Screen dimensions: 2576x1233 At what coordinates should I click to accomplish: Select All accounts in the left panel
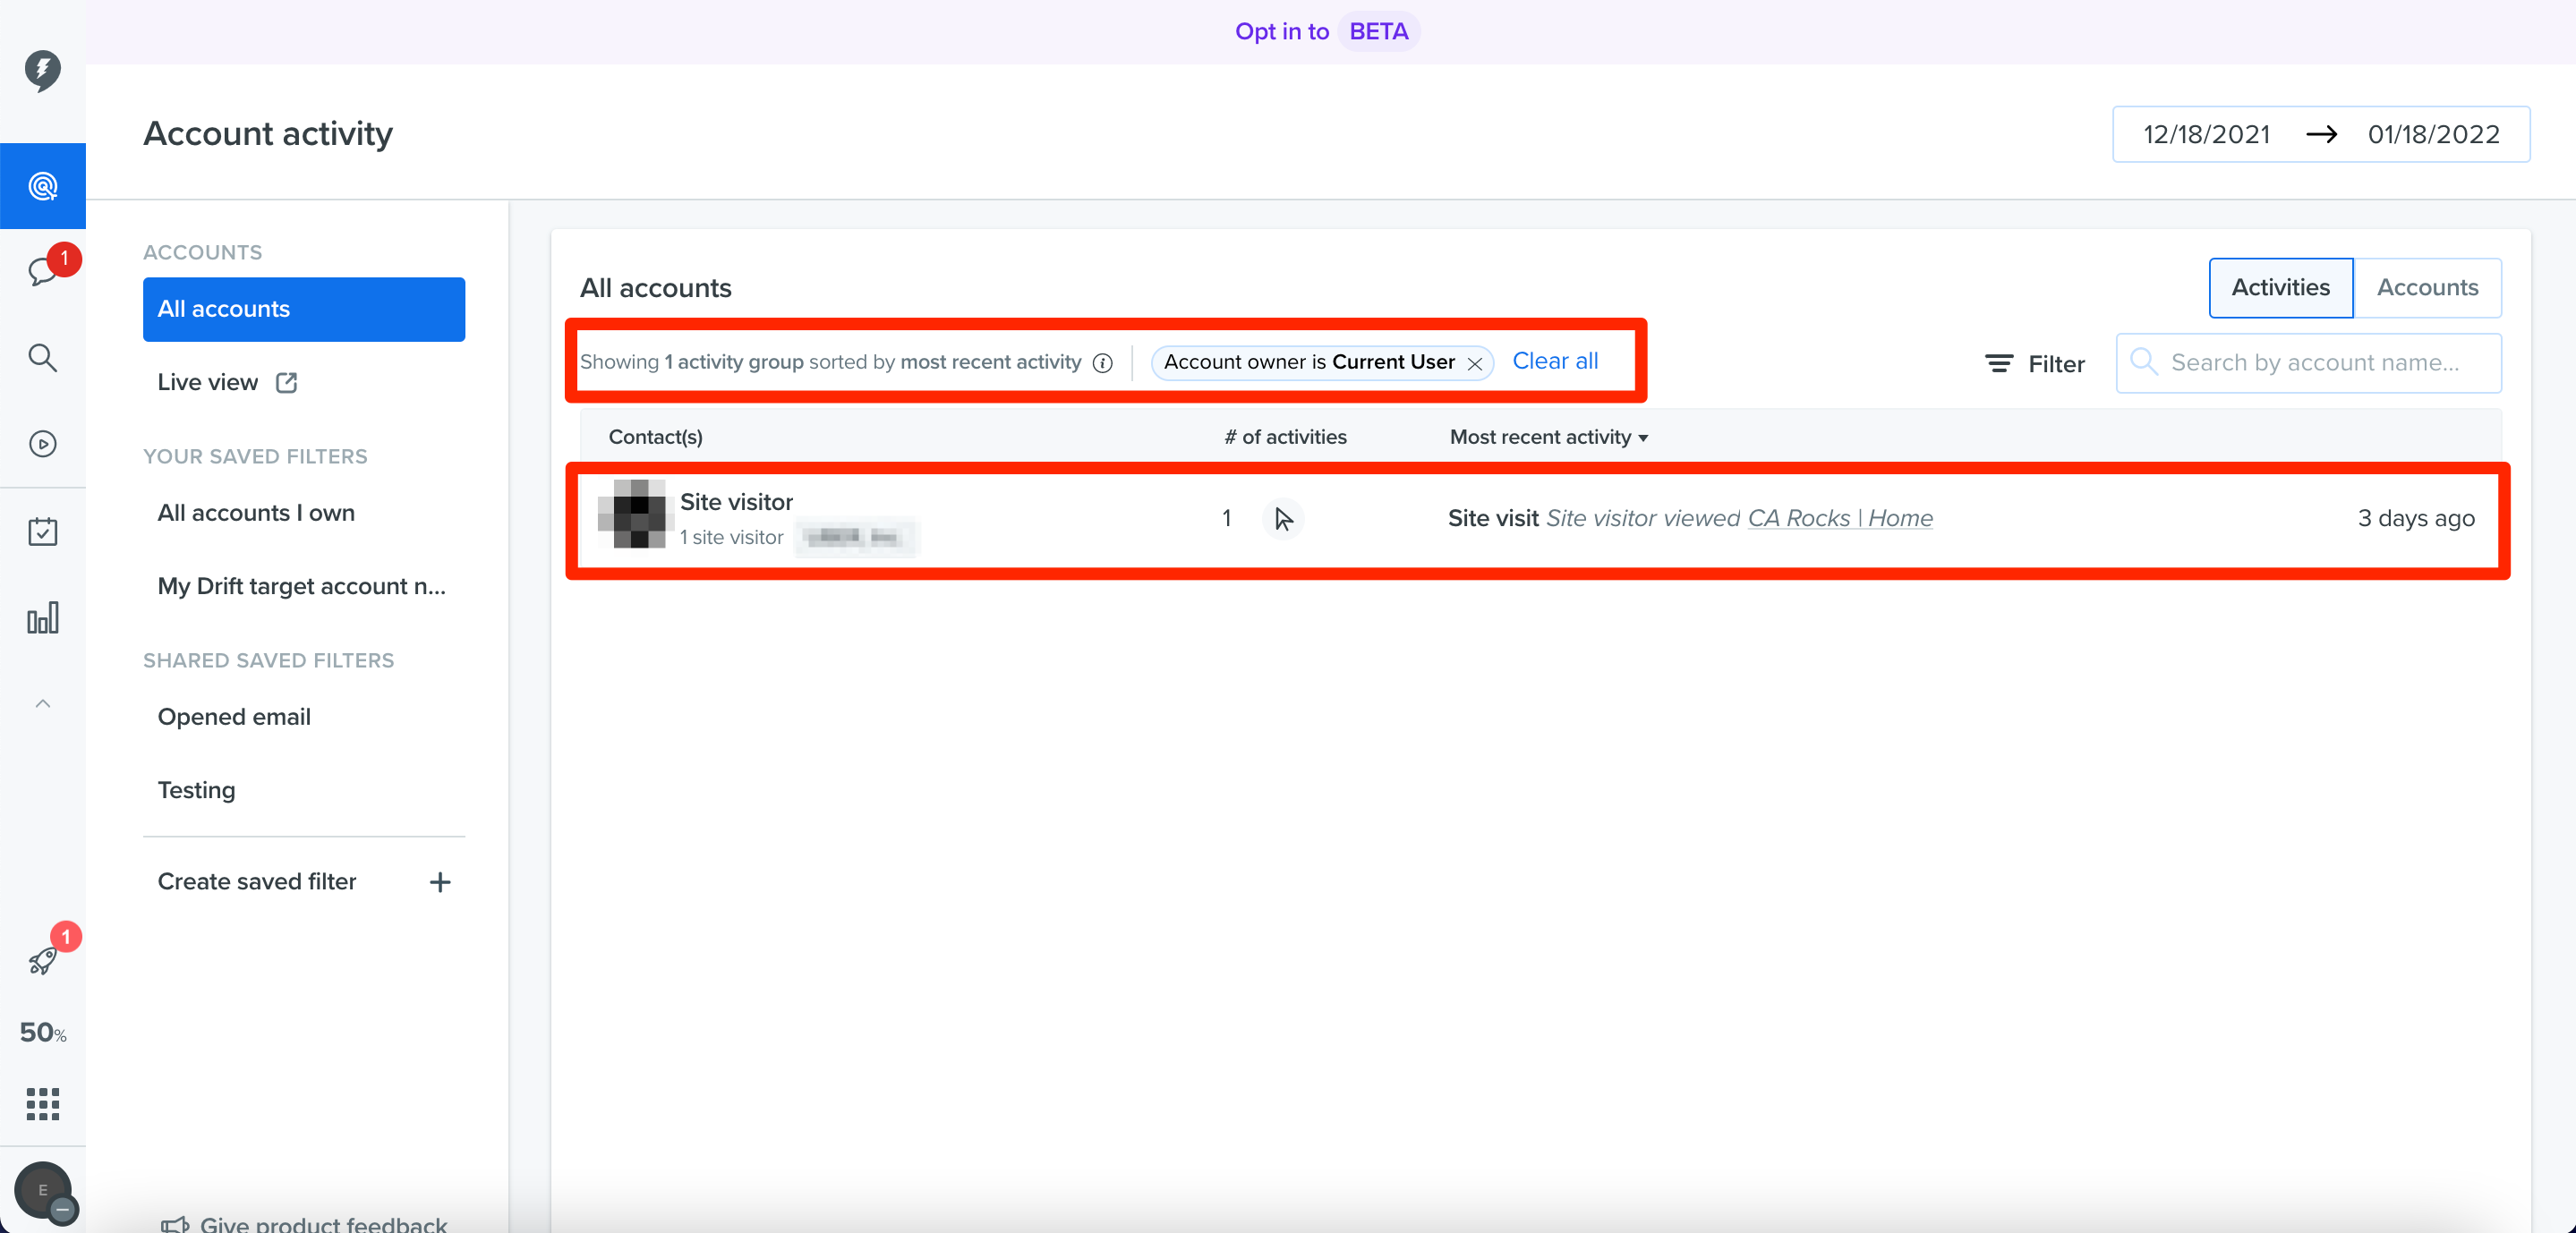(x=304, y=309)
